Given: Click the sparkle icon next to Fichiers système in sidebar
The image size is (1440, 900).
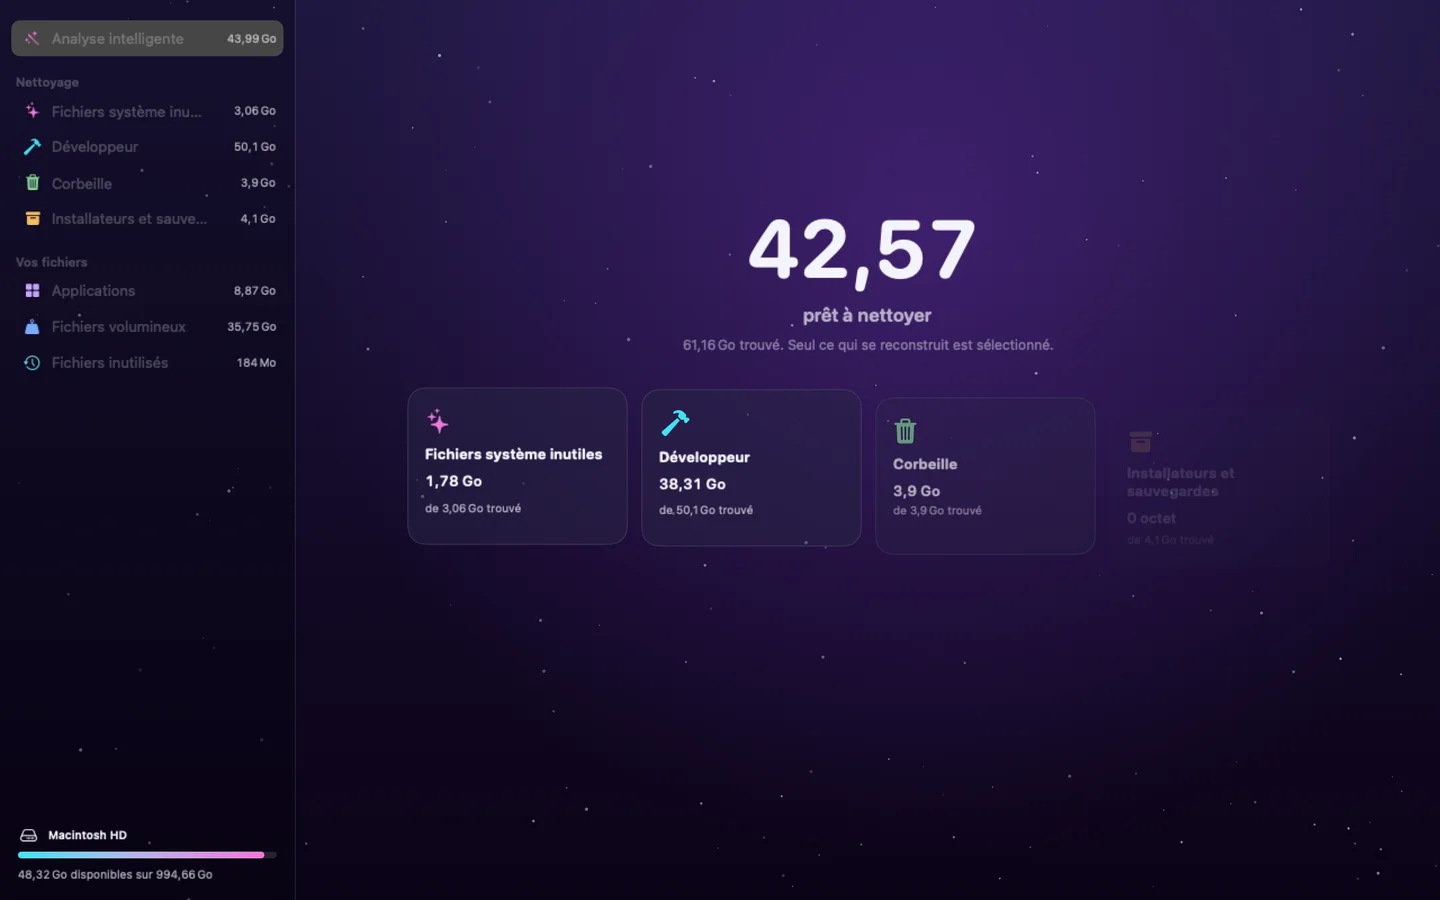Looking at the screenshot, I should click(x=32, y=111).
